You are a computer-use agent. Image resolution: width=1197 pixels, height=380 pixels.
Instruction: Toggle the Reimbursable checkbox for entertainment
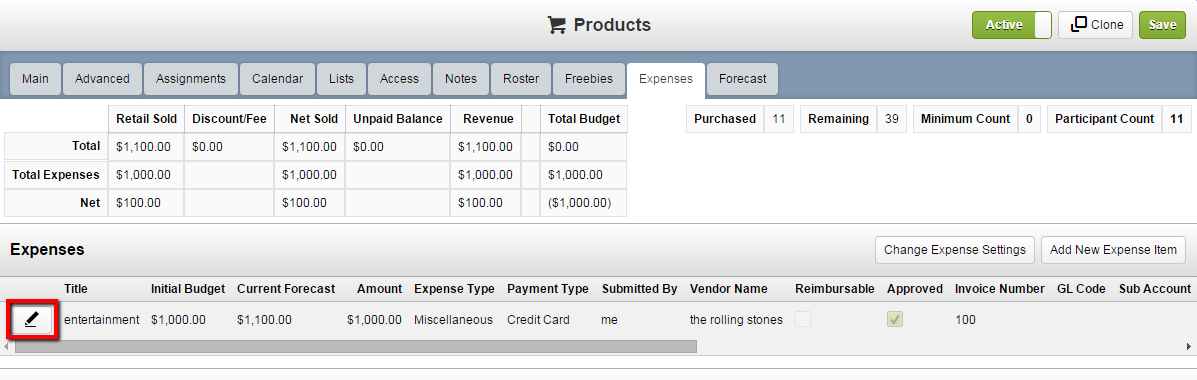coord(802,320)
